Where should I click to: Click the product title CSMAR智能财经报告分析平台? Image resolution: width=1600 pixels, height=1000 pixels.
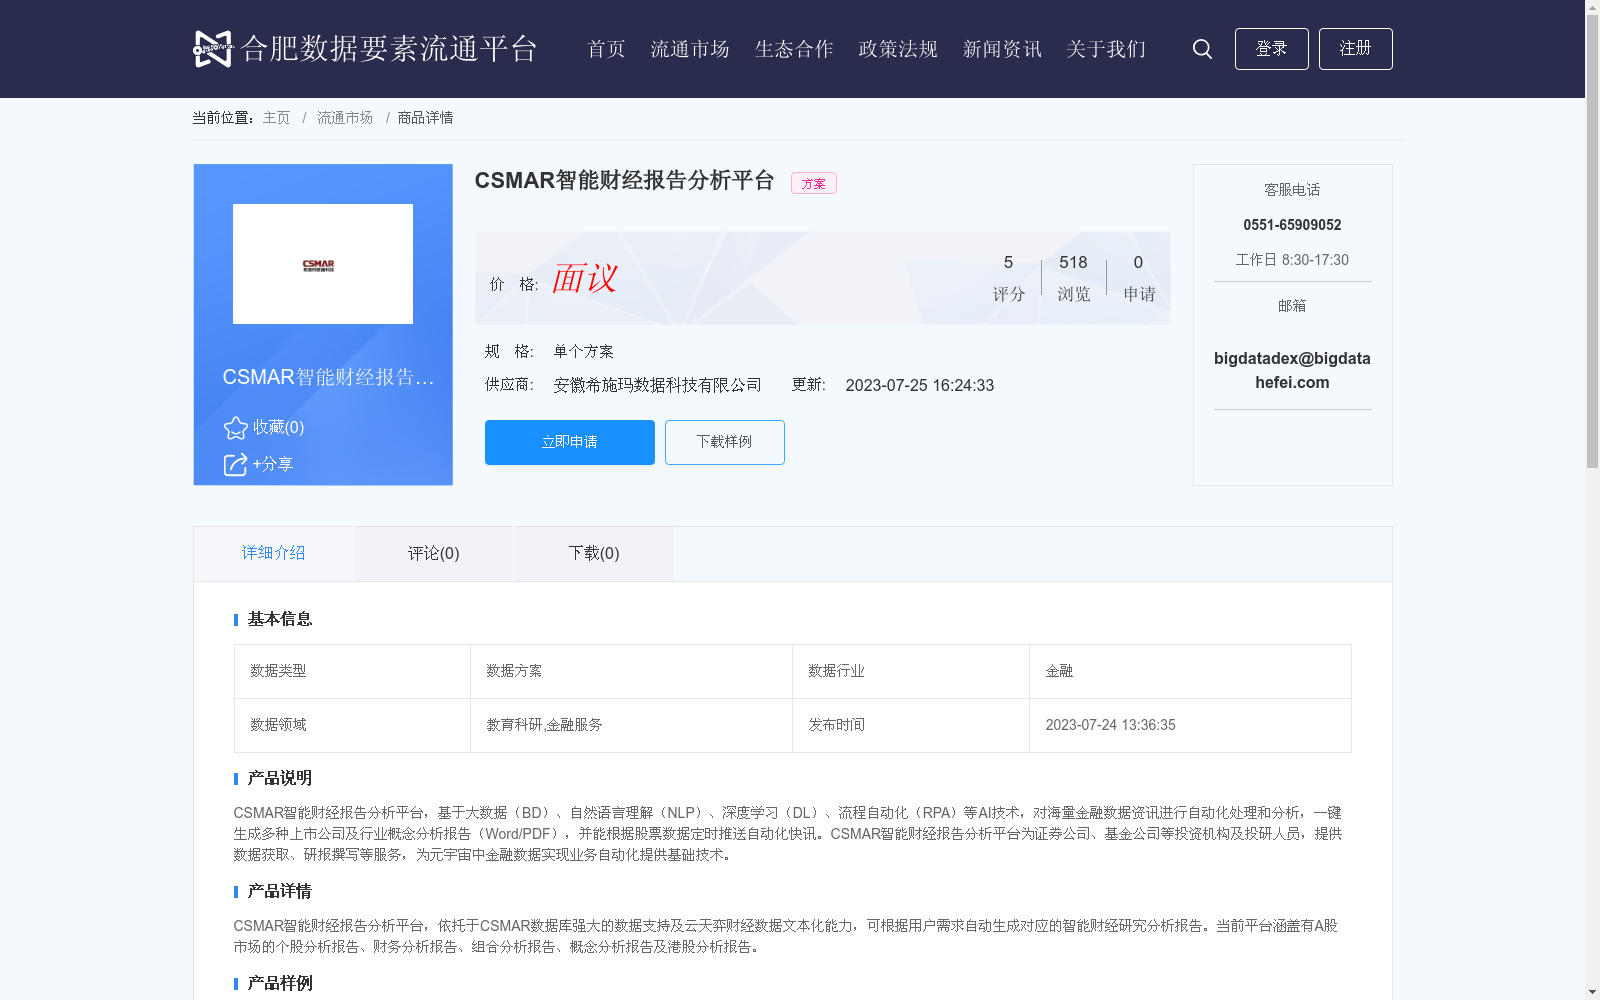[624, 180]
